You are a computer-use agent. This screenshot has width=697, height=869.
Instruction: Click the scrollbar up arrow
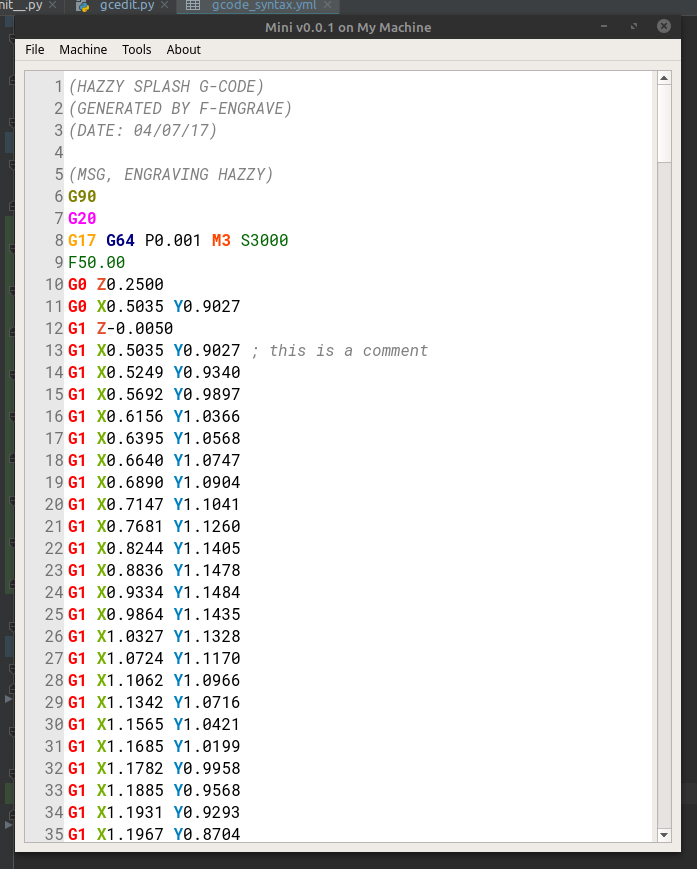[x=664, y=78]
